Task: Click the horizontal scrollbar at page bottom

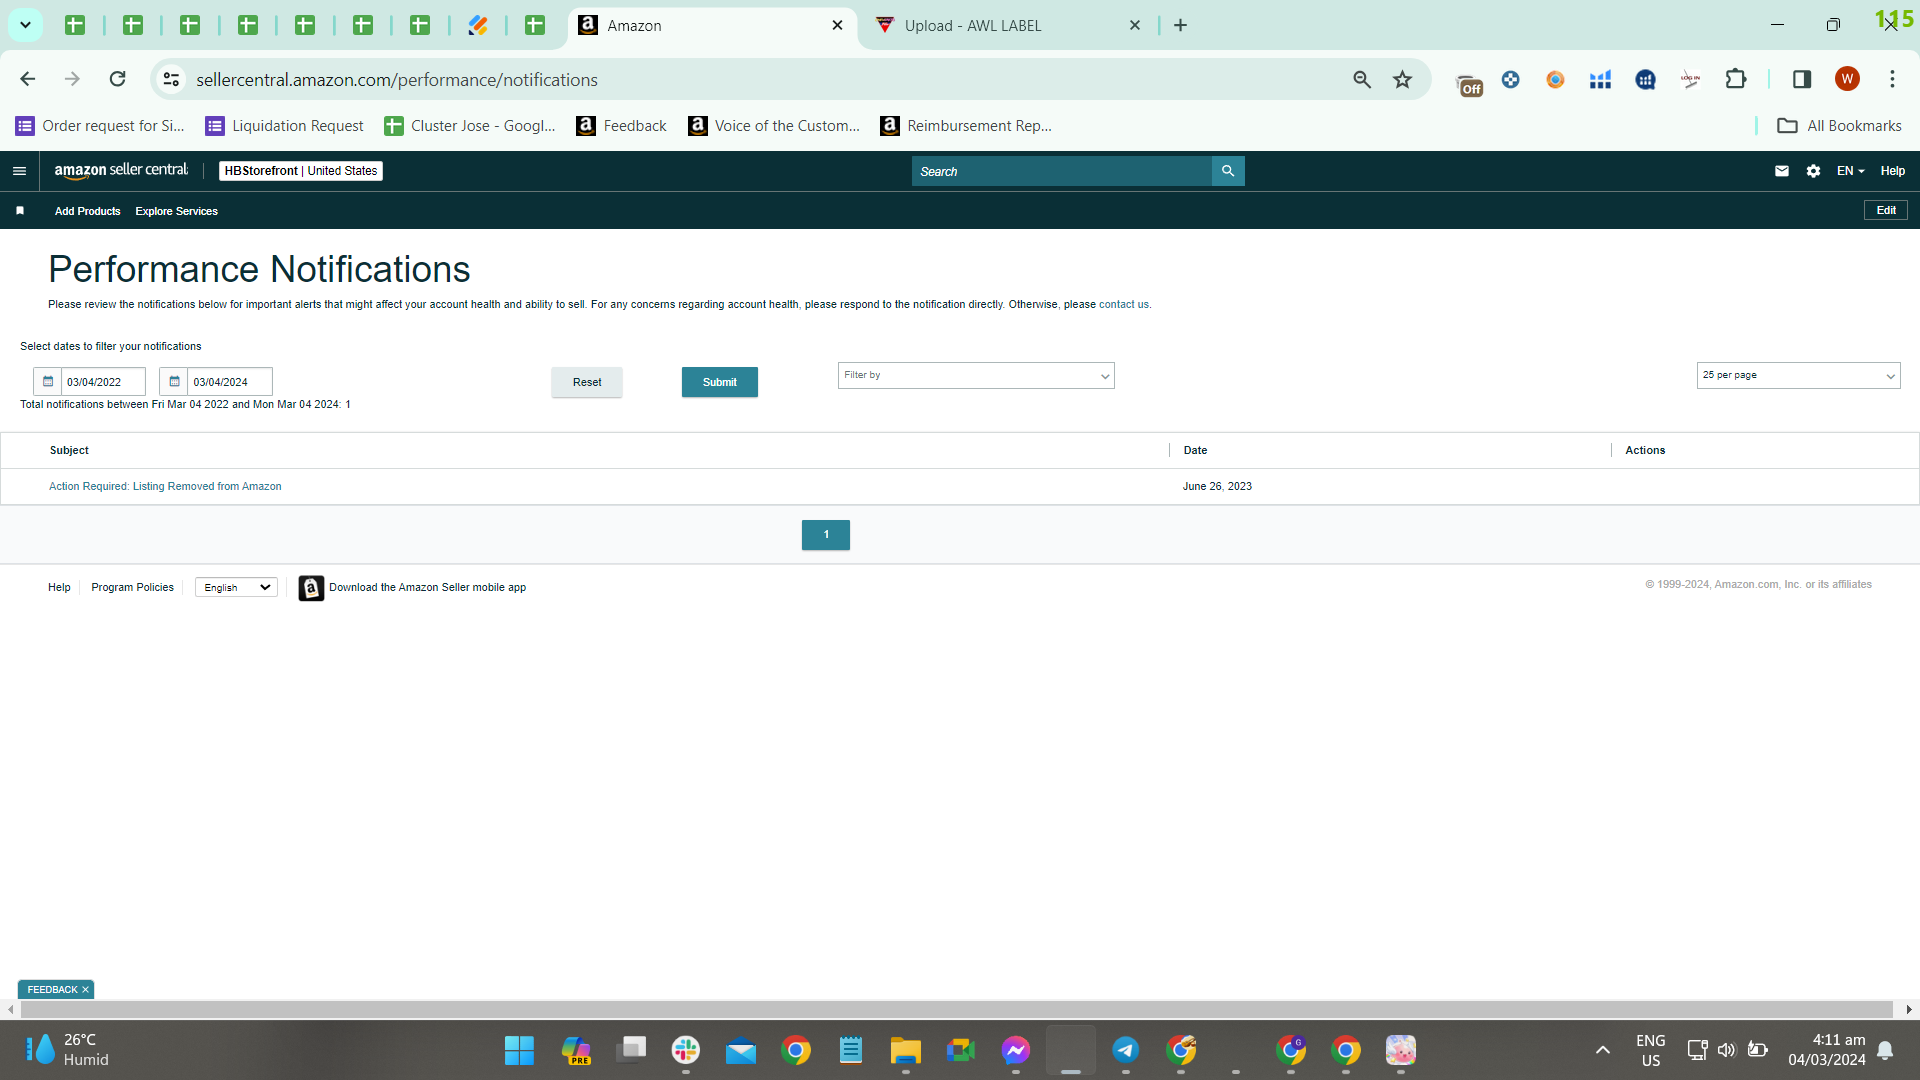Action: coord(957,1010)
